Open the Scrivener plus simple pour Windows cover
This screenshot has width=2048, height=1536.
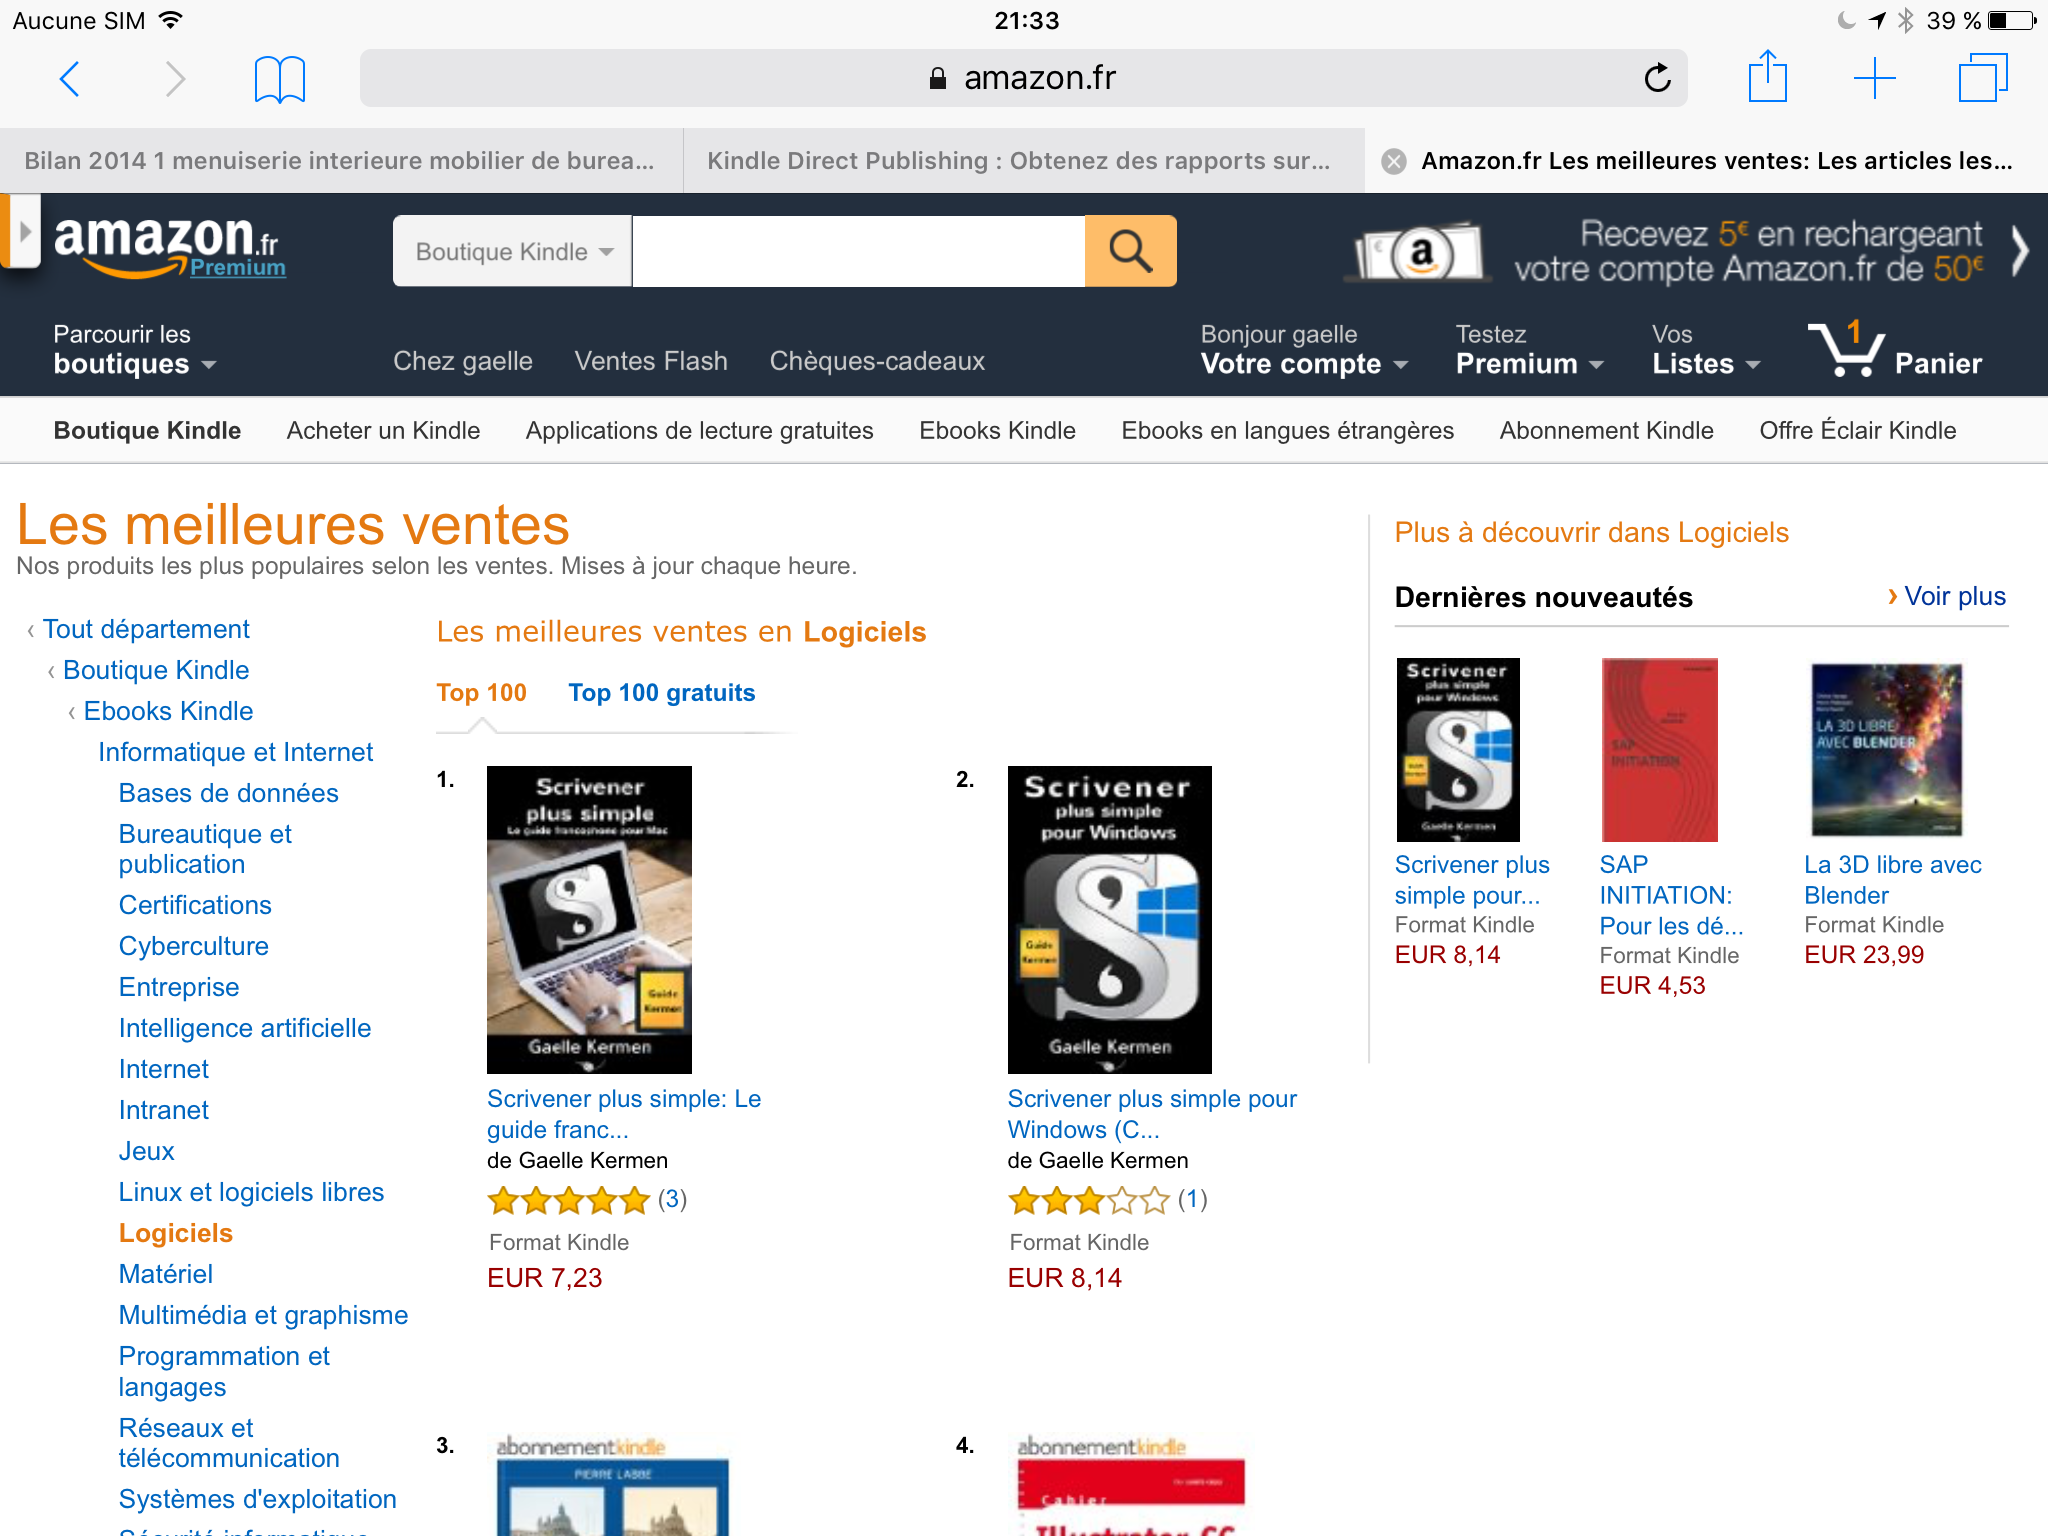point(1109,920)
